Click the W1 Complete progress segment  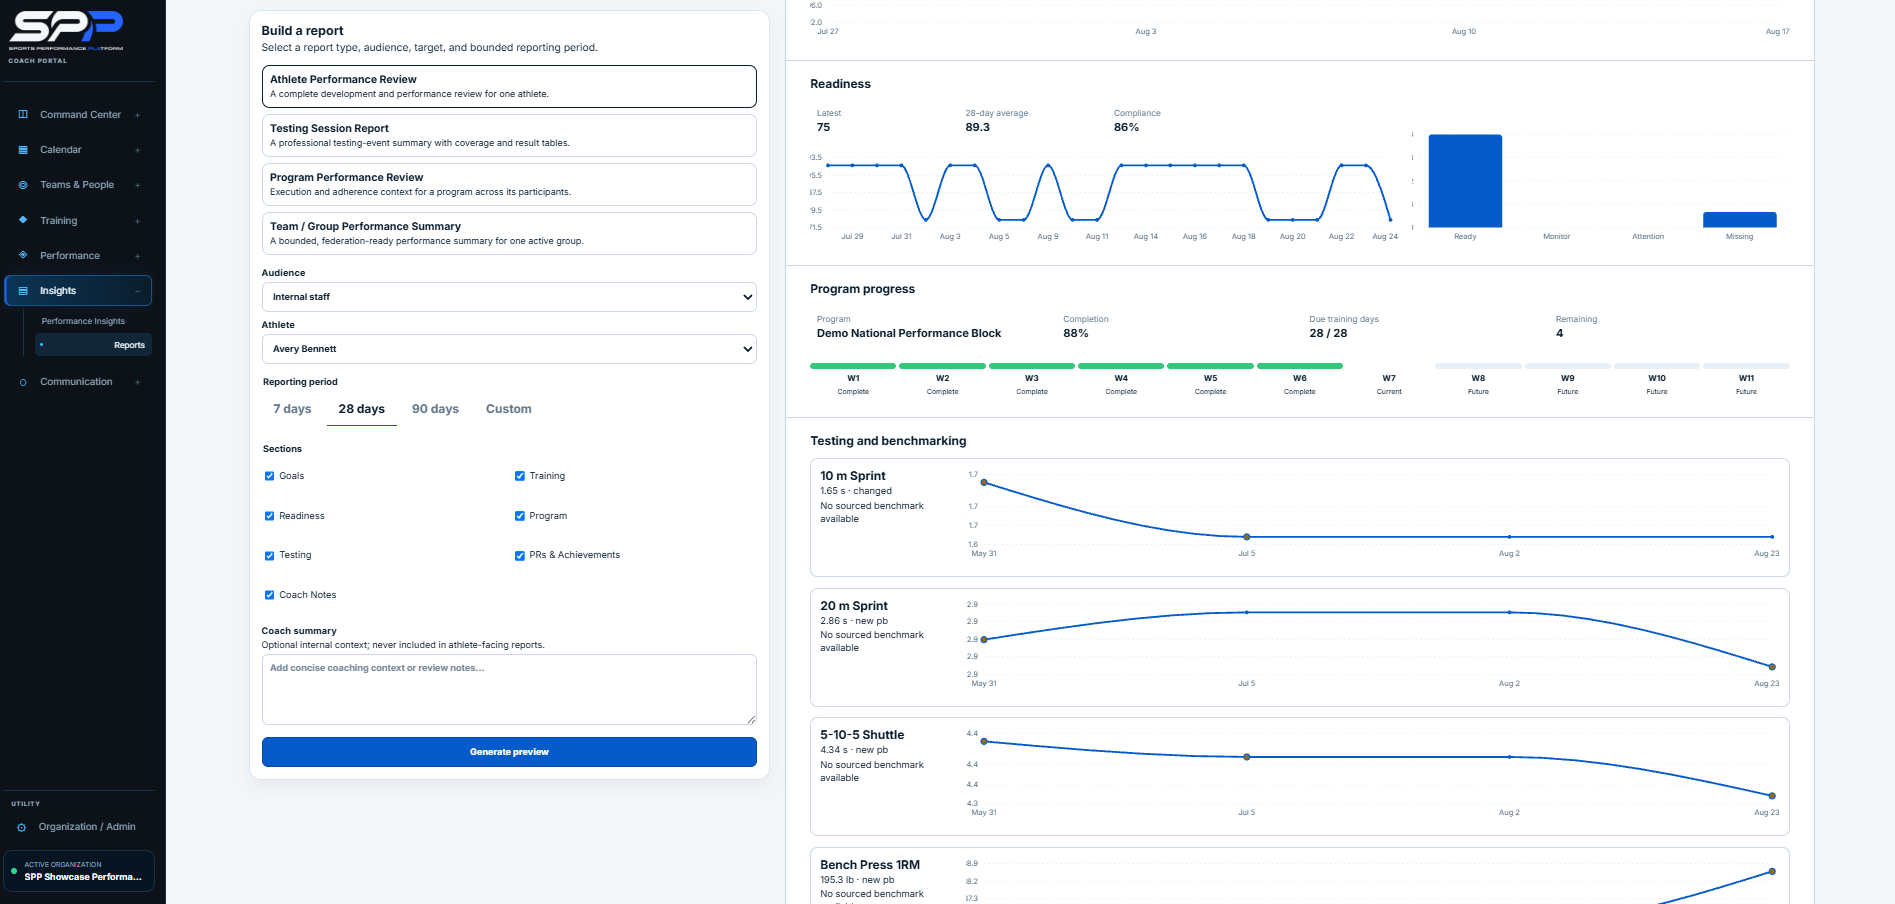853,367
